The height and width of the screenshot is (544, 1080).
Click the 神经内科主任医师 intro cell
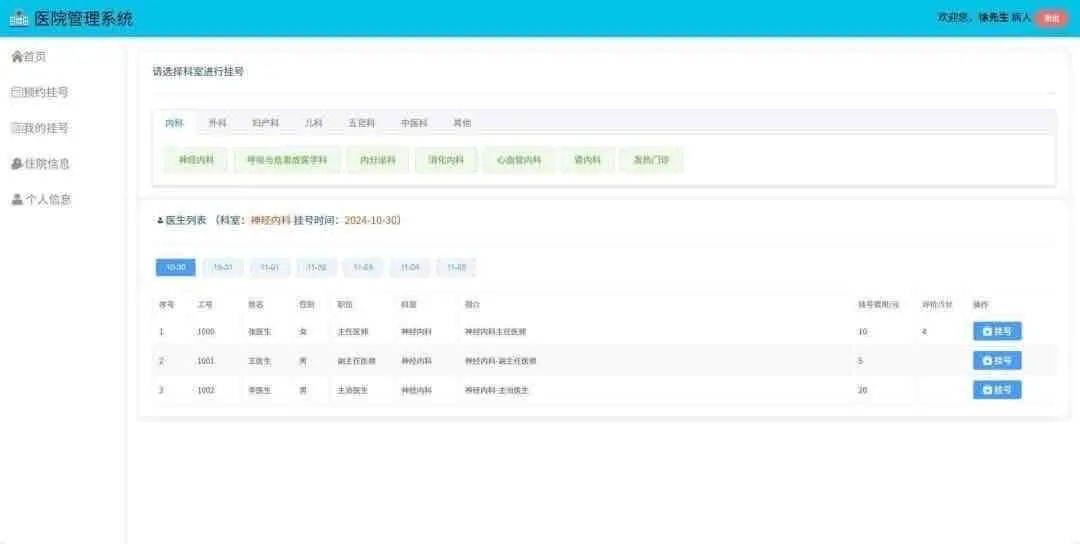click(x=495, y=332)
